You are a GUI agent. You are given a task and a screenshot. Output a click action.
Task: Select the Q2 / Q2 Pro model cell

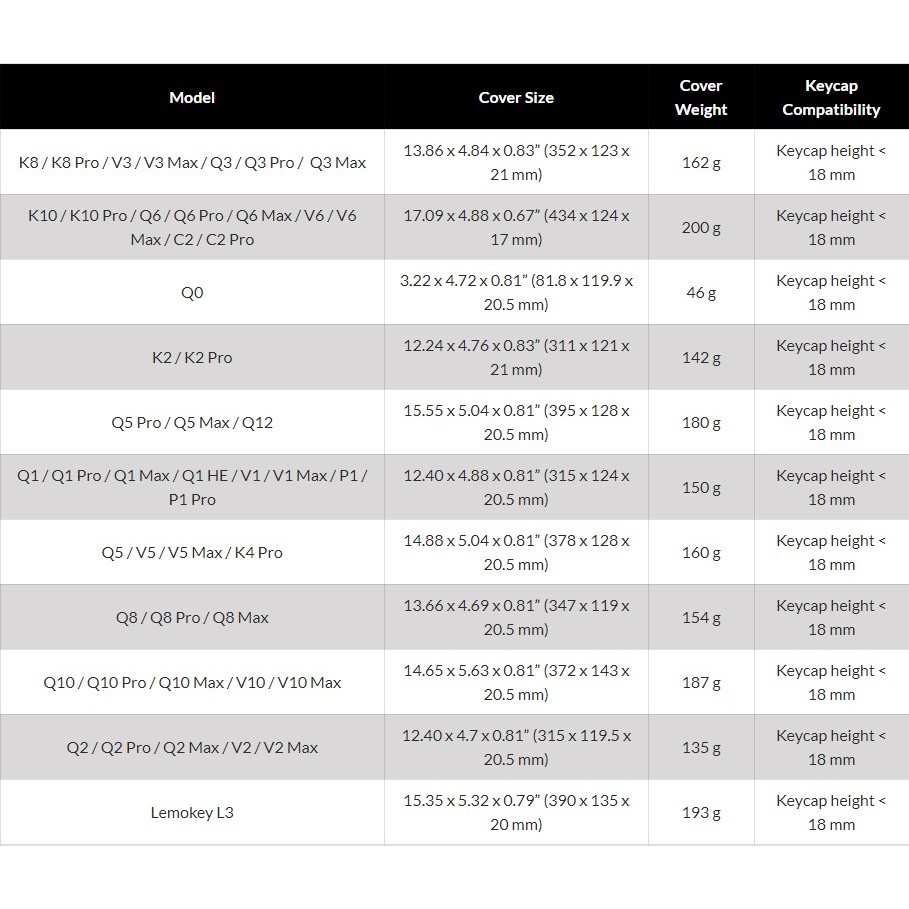[192, 747]
